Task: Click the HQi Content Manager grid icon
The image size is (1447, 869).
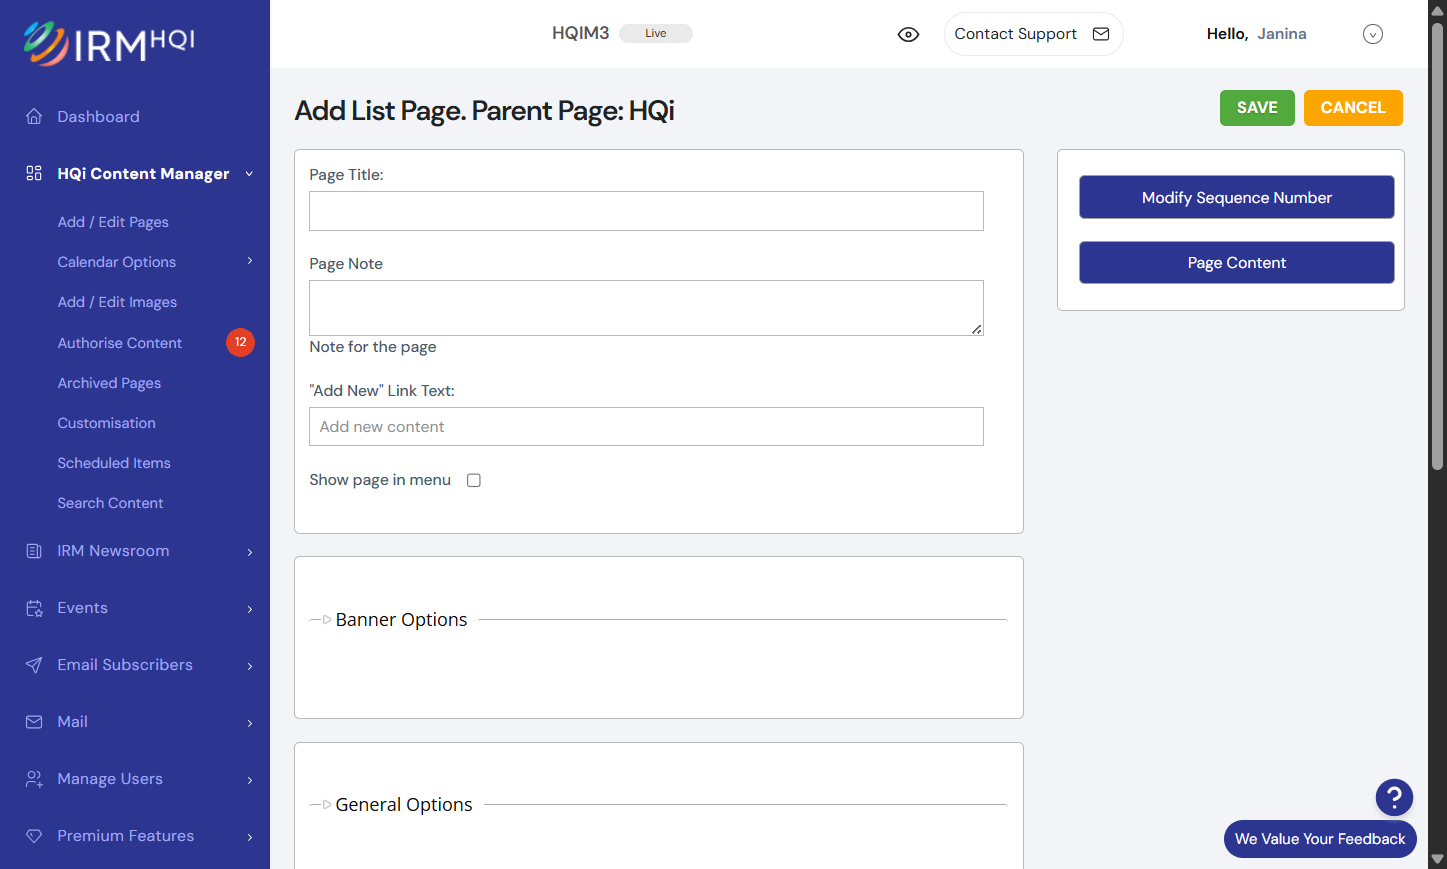Action: [x=34, y=173]
